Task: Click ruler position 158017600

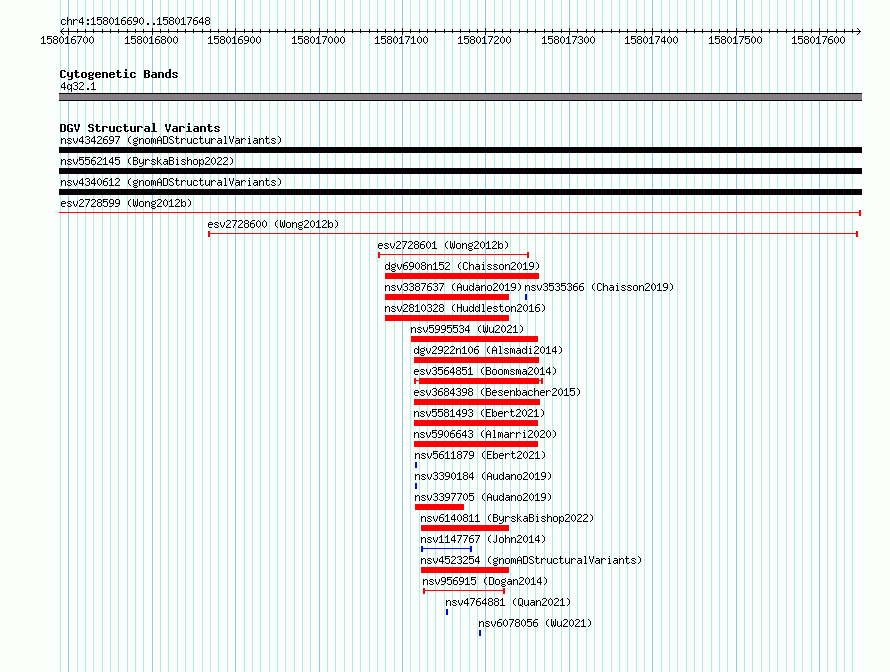Action: point(818,40)
